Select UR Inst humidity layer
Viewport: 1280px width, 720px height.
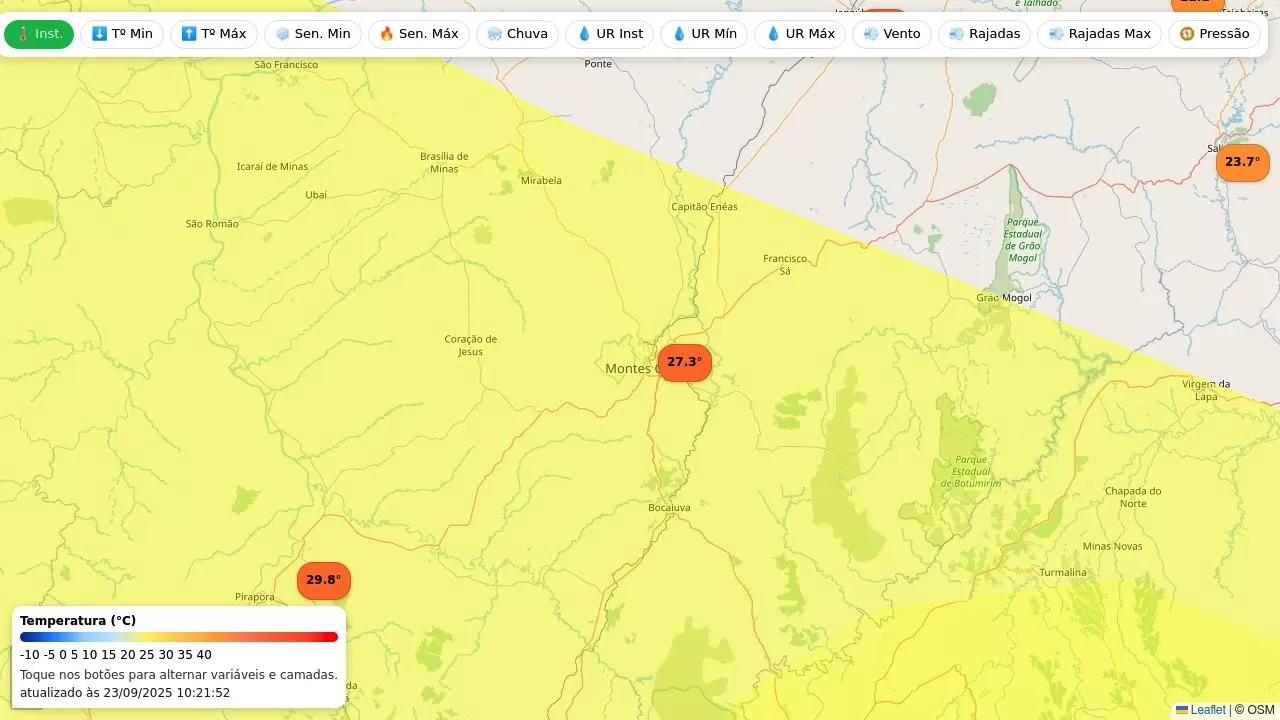pyautogui.click(x=609, y=34)
